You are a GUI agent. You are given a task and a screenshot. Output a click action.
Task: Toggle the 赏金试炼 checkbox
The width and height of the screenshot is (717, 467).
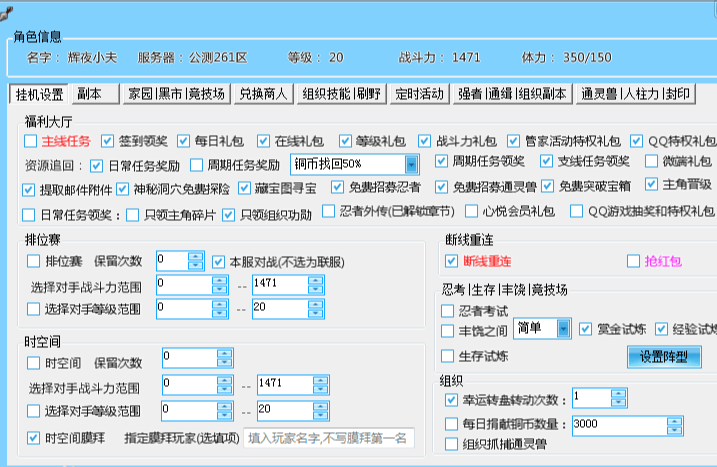click(585, 329)
